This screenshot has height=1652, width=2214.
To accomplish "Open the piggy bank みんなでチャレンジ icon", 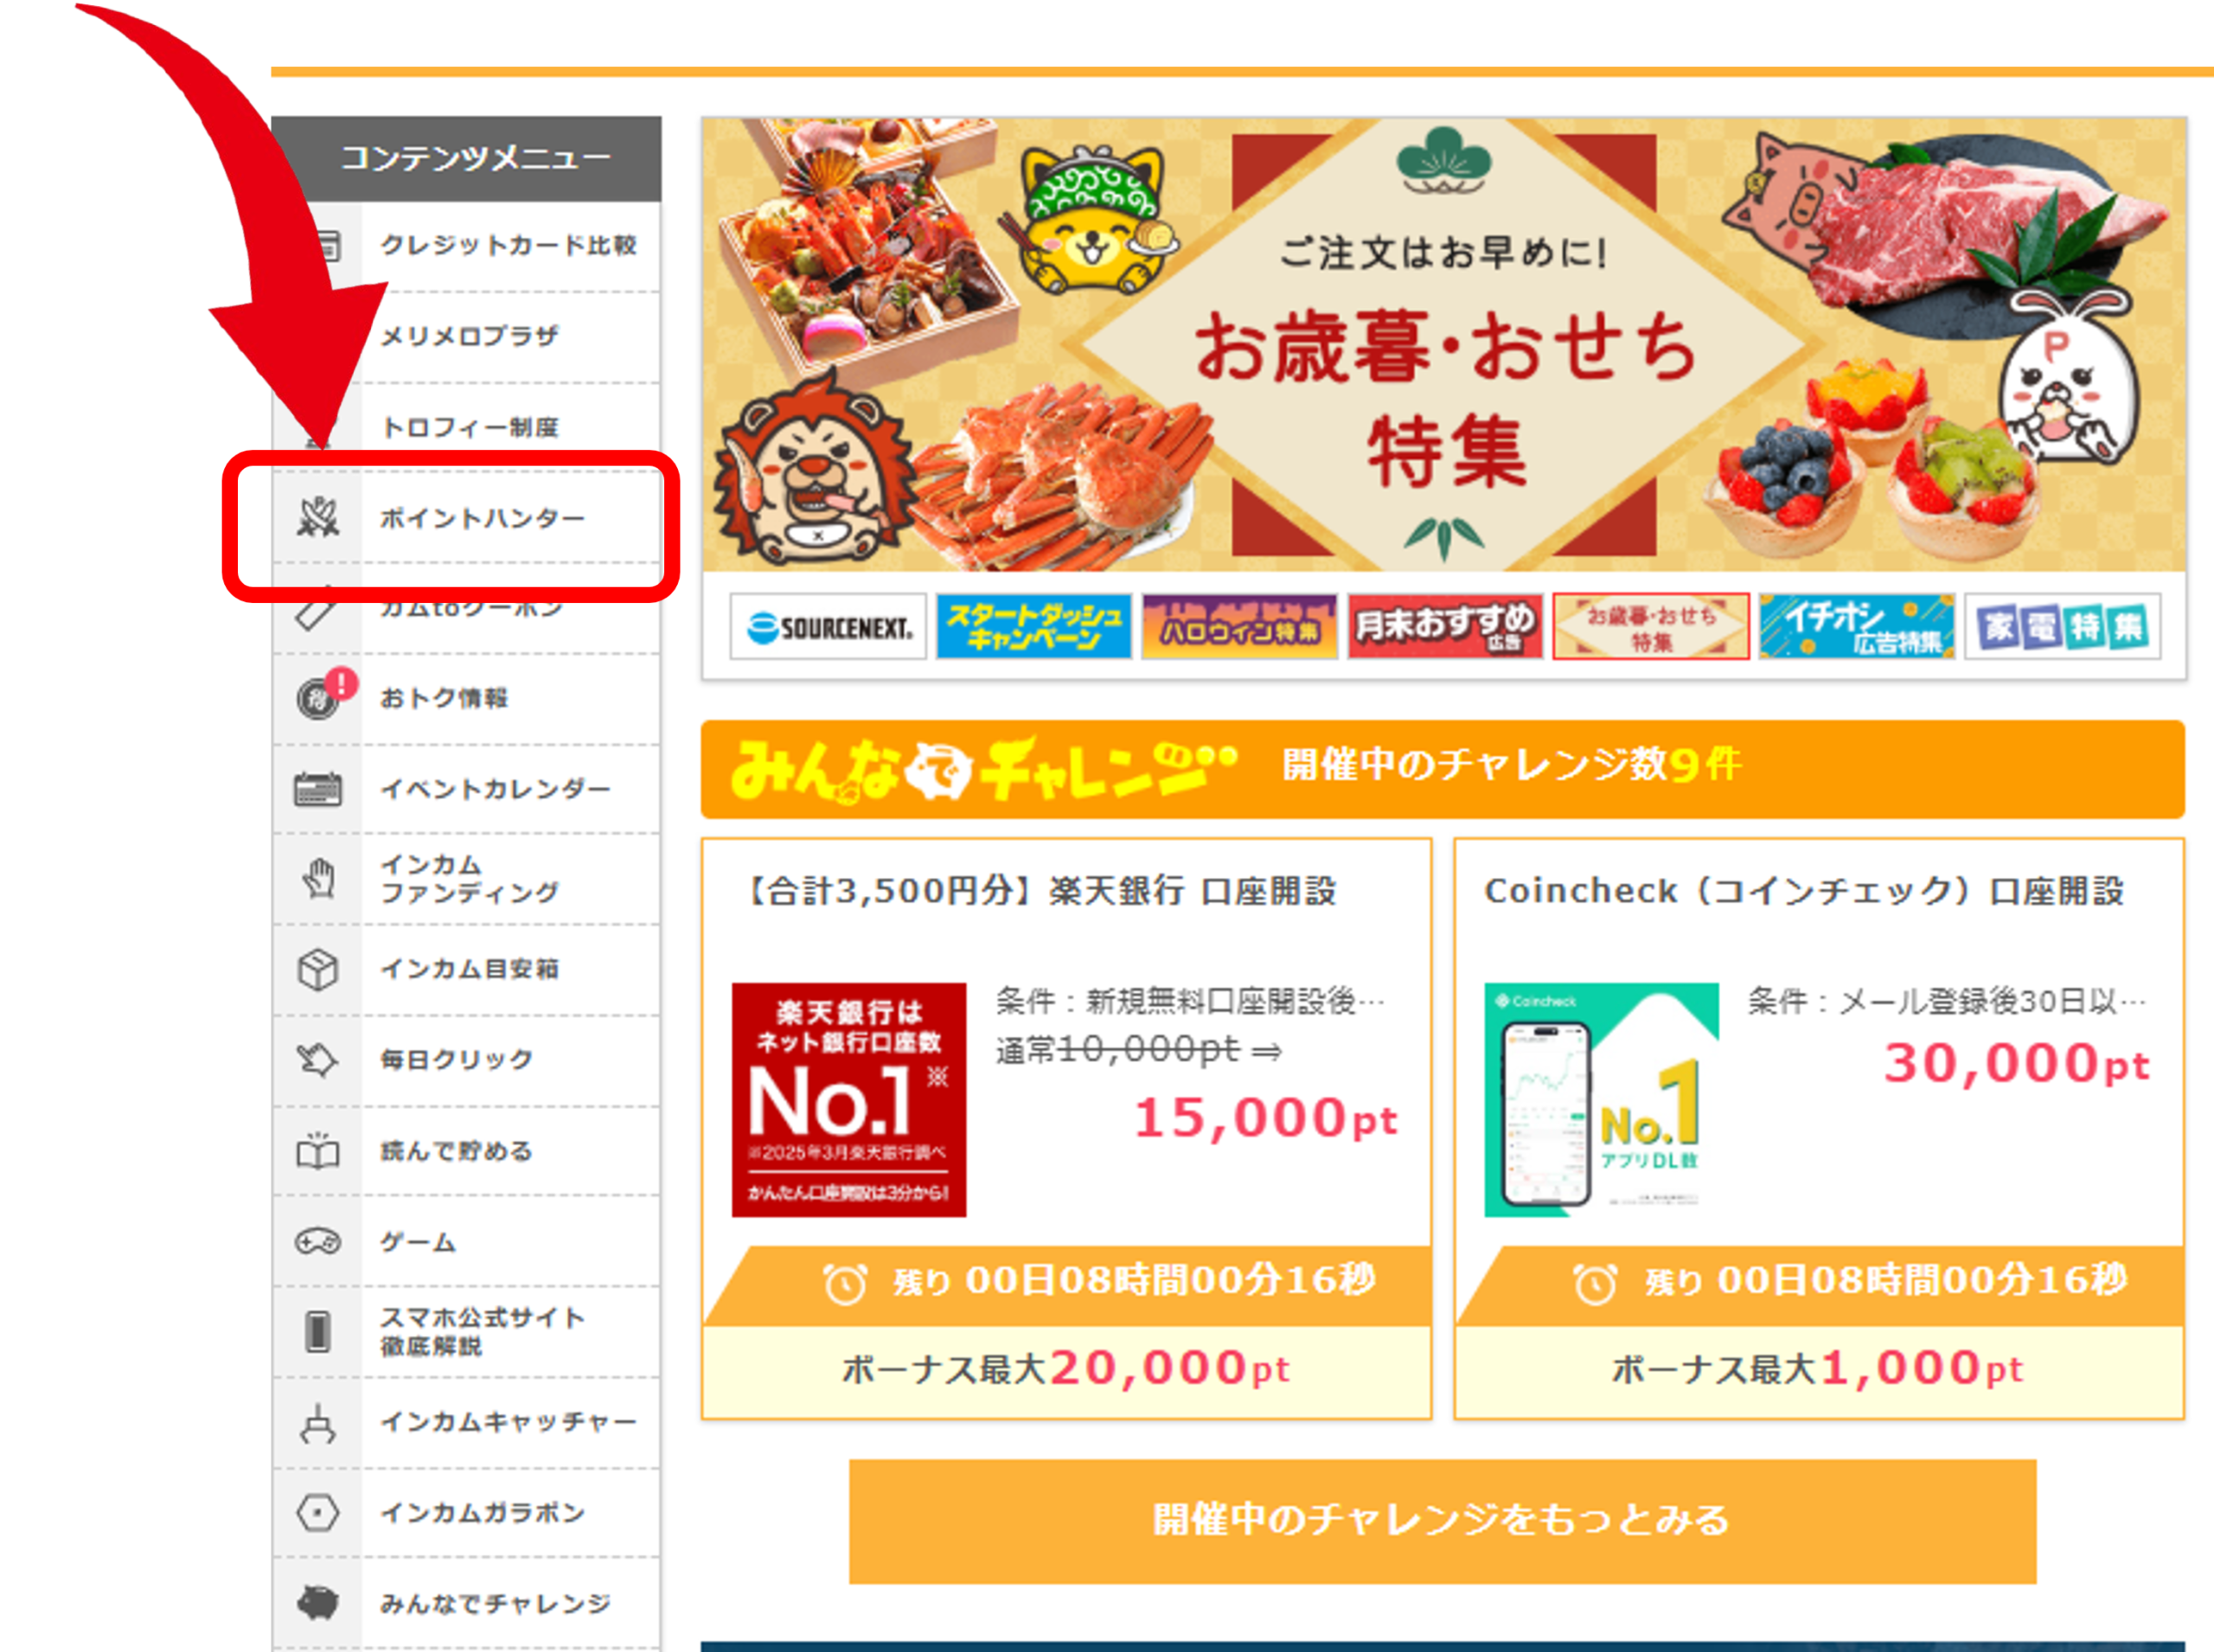I will click(318, 1603).
